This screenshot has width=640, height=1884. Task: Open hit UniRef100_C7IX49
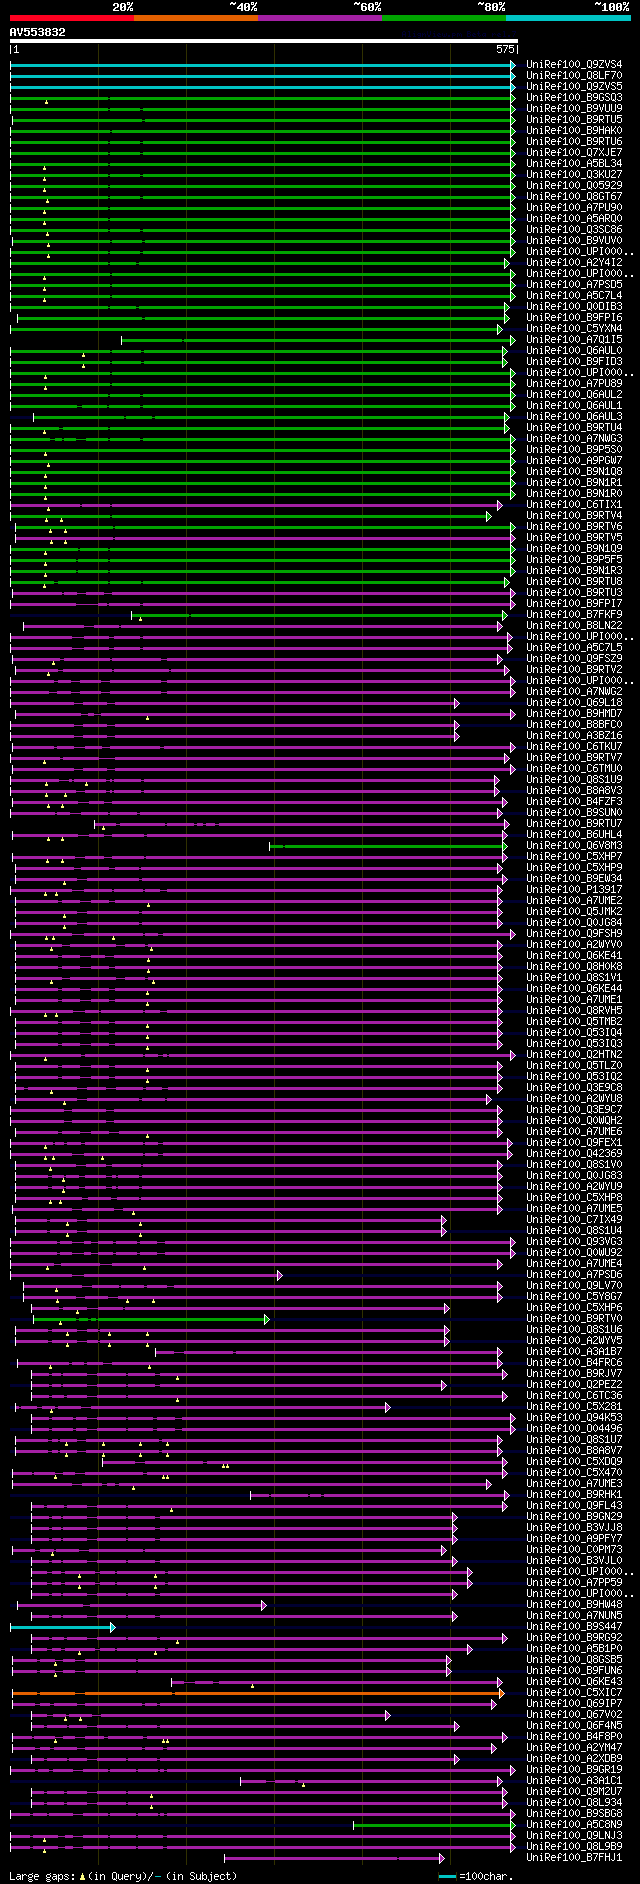pyautogui.click(x=574, y=1219)
